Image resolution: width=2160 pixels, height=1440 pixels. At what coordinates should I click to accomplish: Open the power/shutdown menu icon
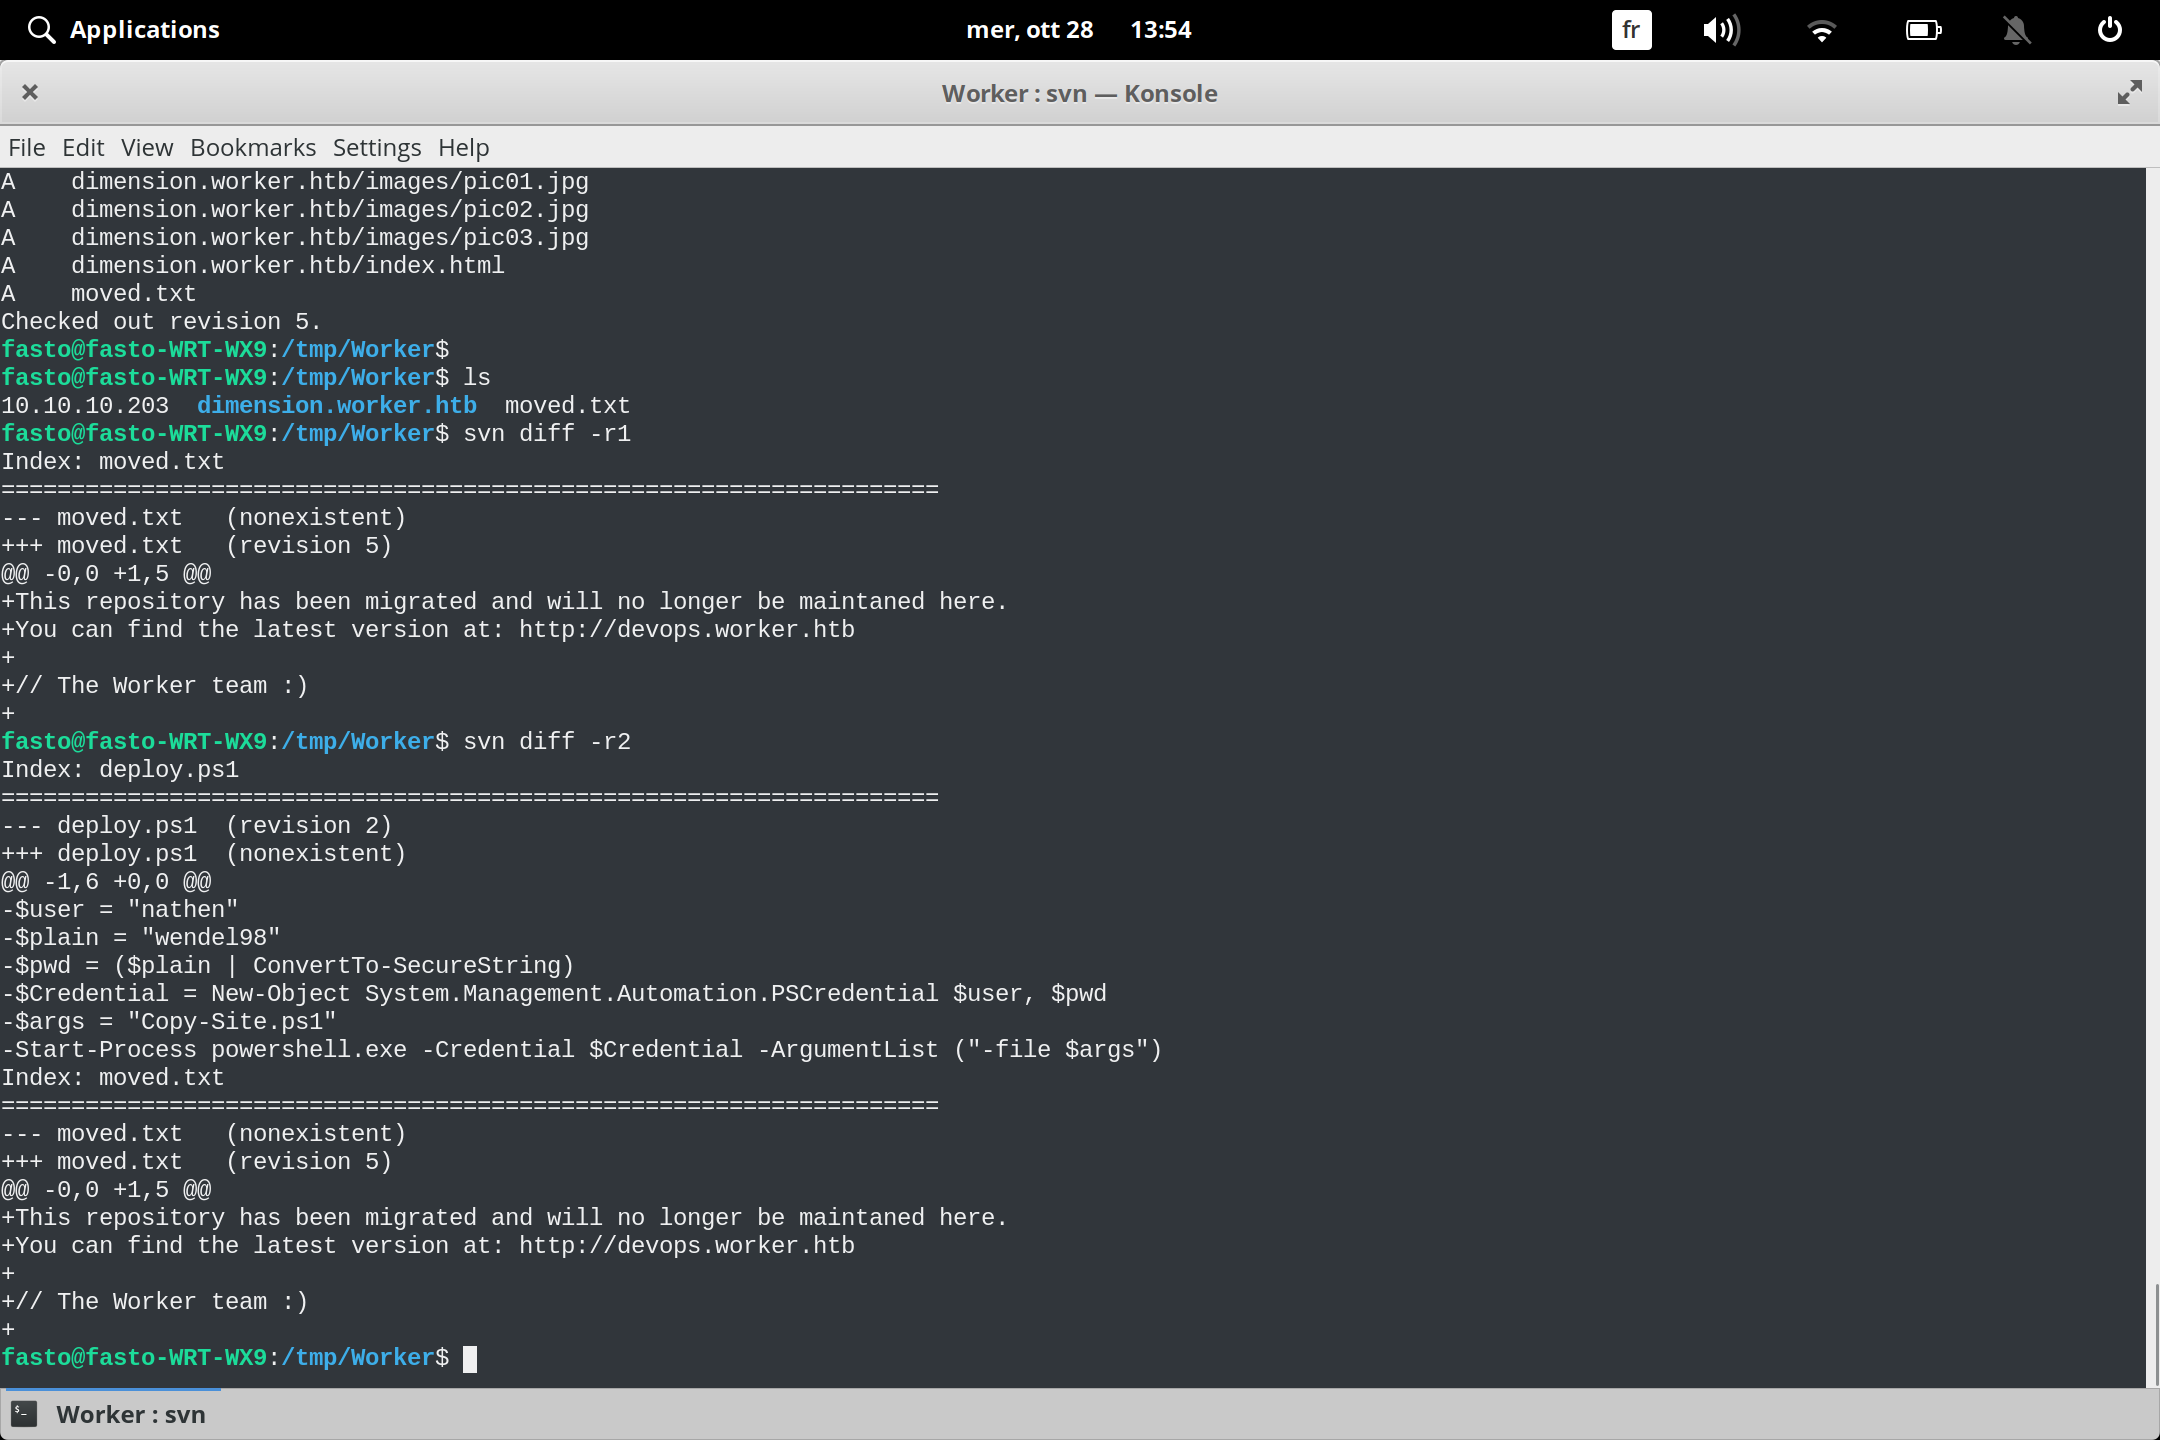click(x=2108, y=30)
